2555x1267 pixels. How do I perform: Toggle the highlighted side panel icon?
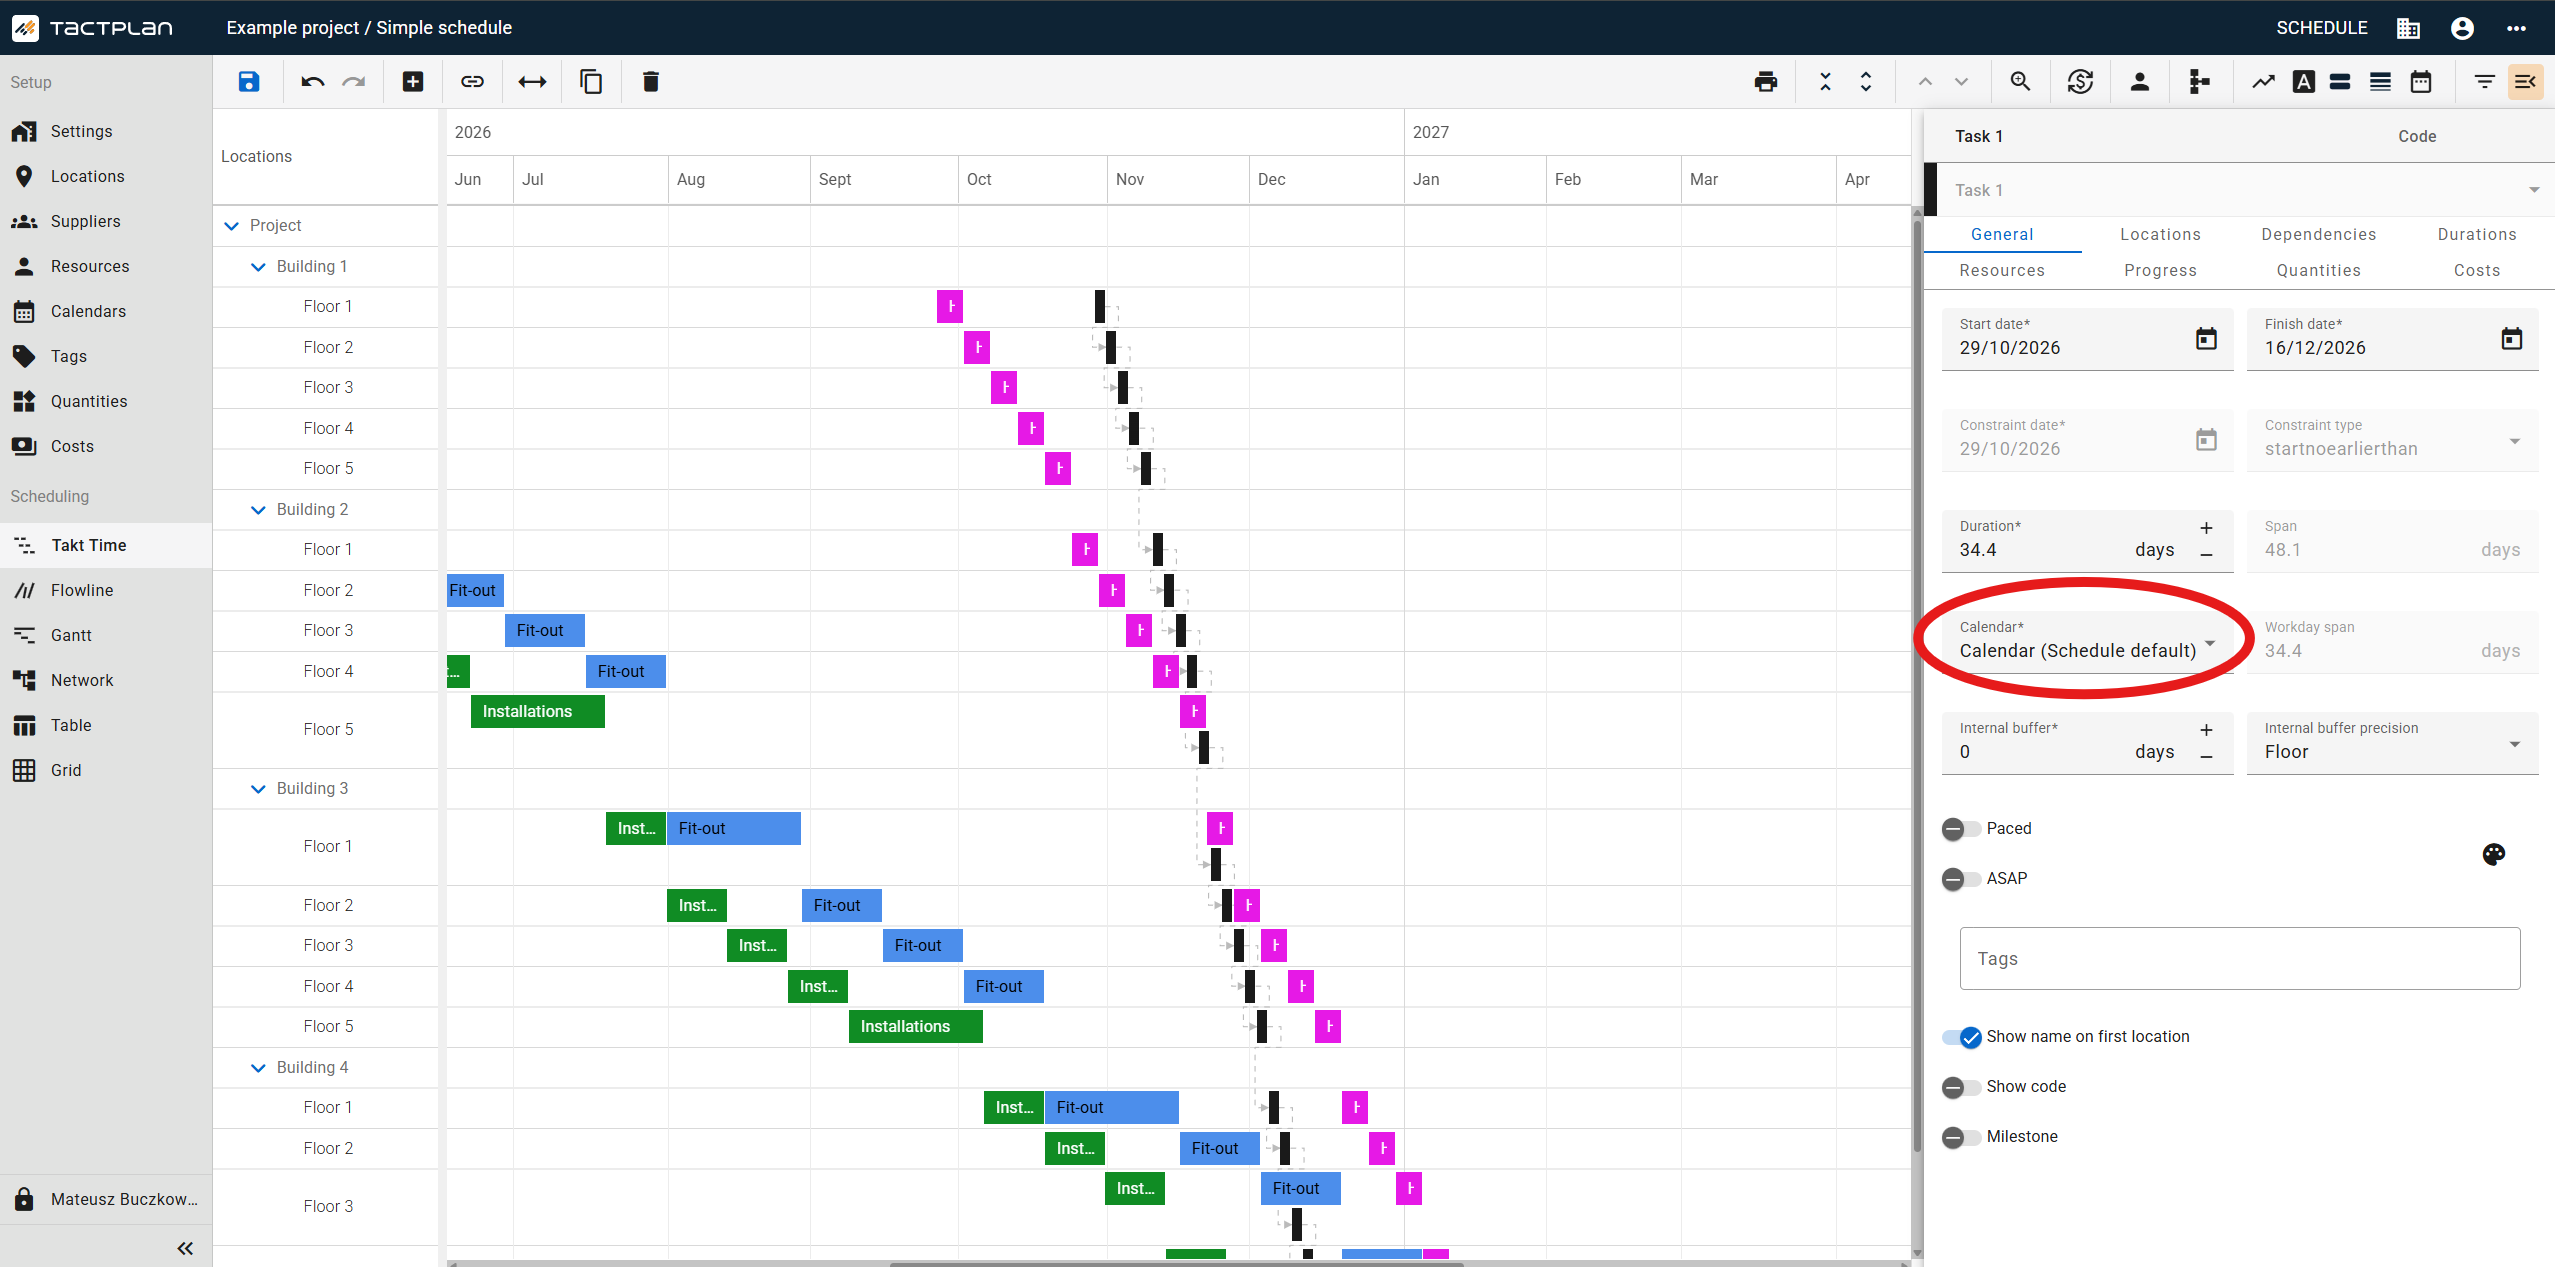tap(2525, 82)
